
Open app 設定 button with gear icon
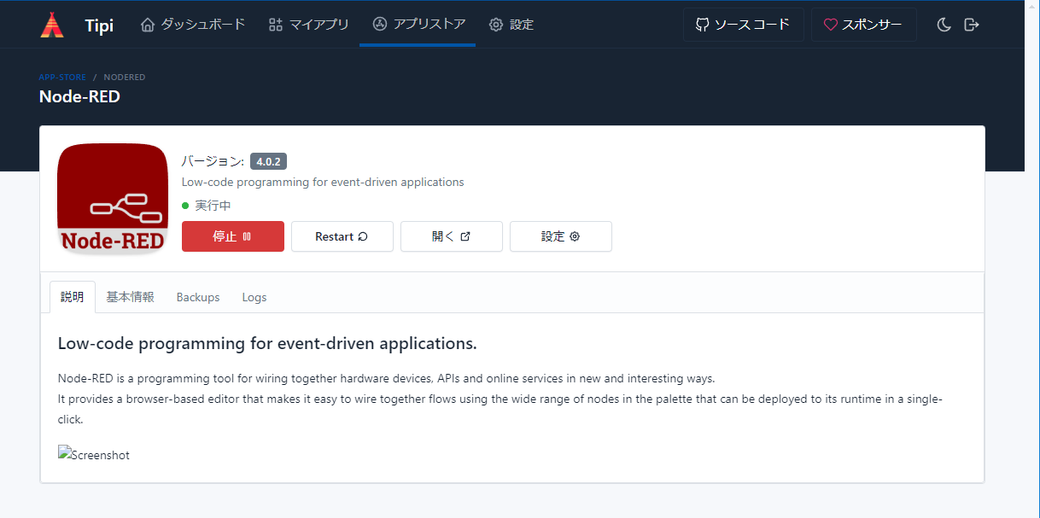tap(560, 237)
